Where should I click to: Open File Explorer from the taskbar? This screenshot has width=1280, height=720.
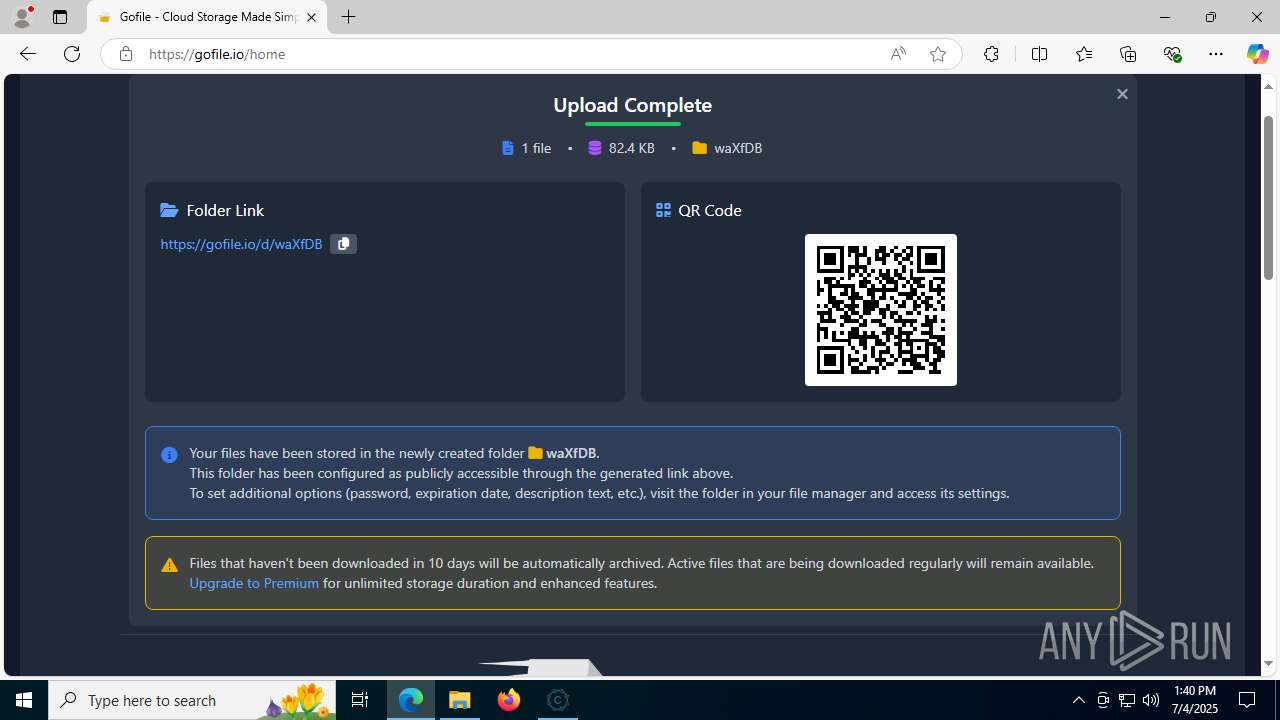[460, 700]
